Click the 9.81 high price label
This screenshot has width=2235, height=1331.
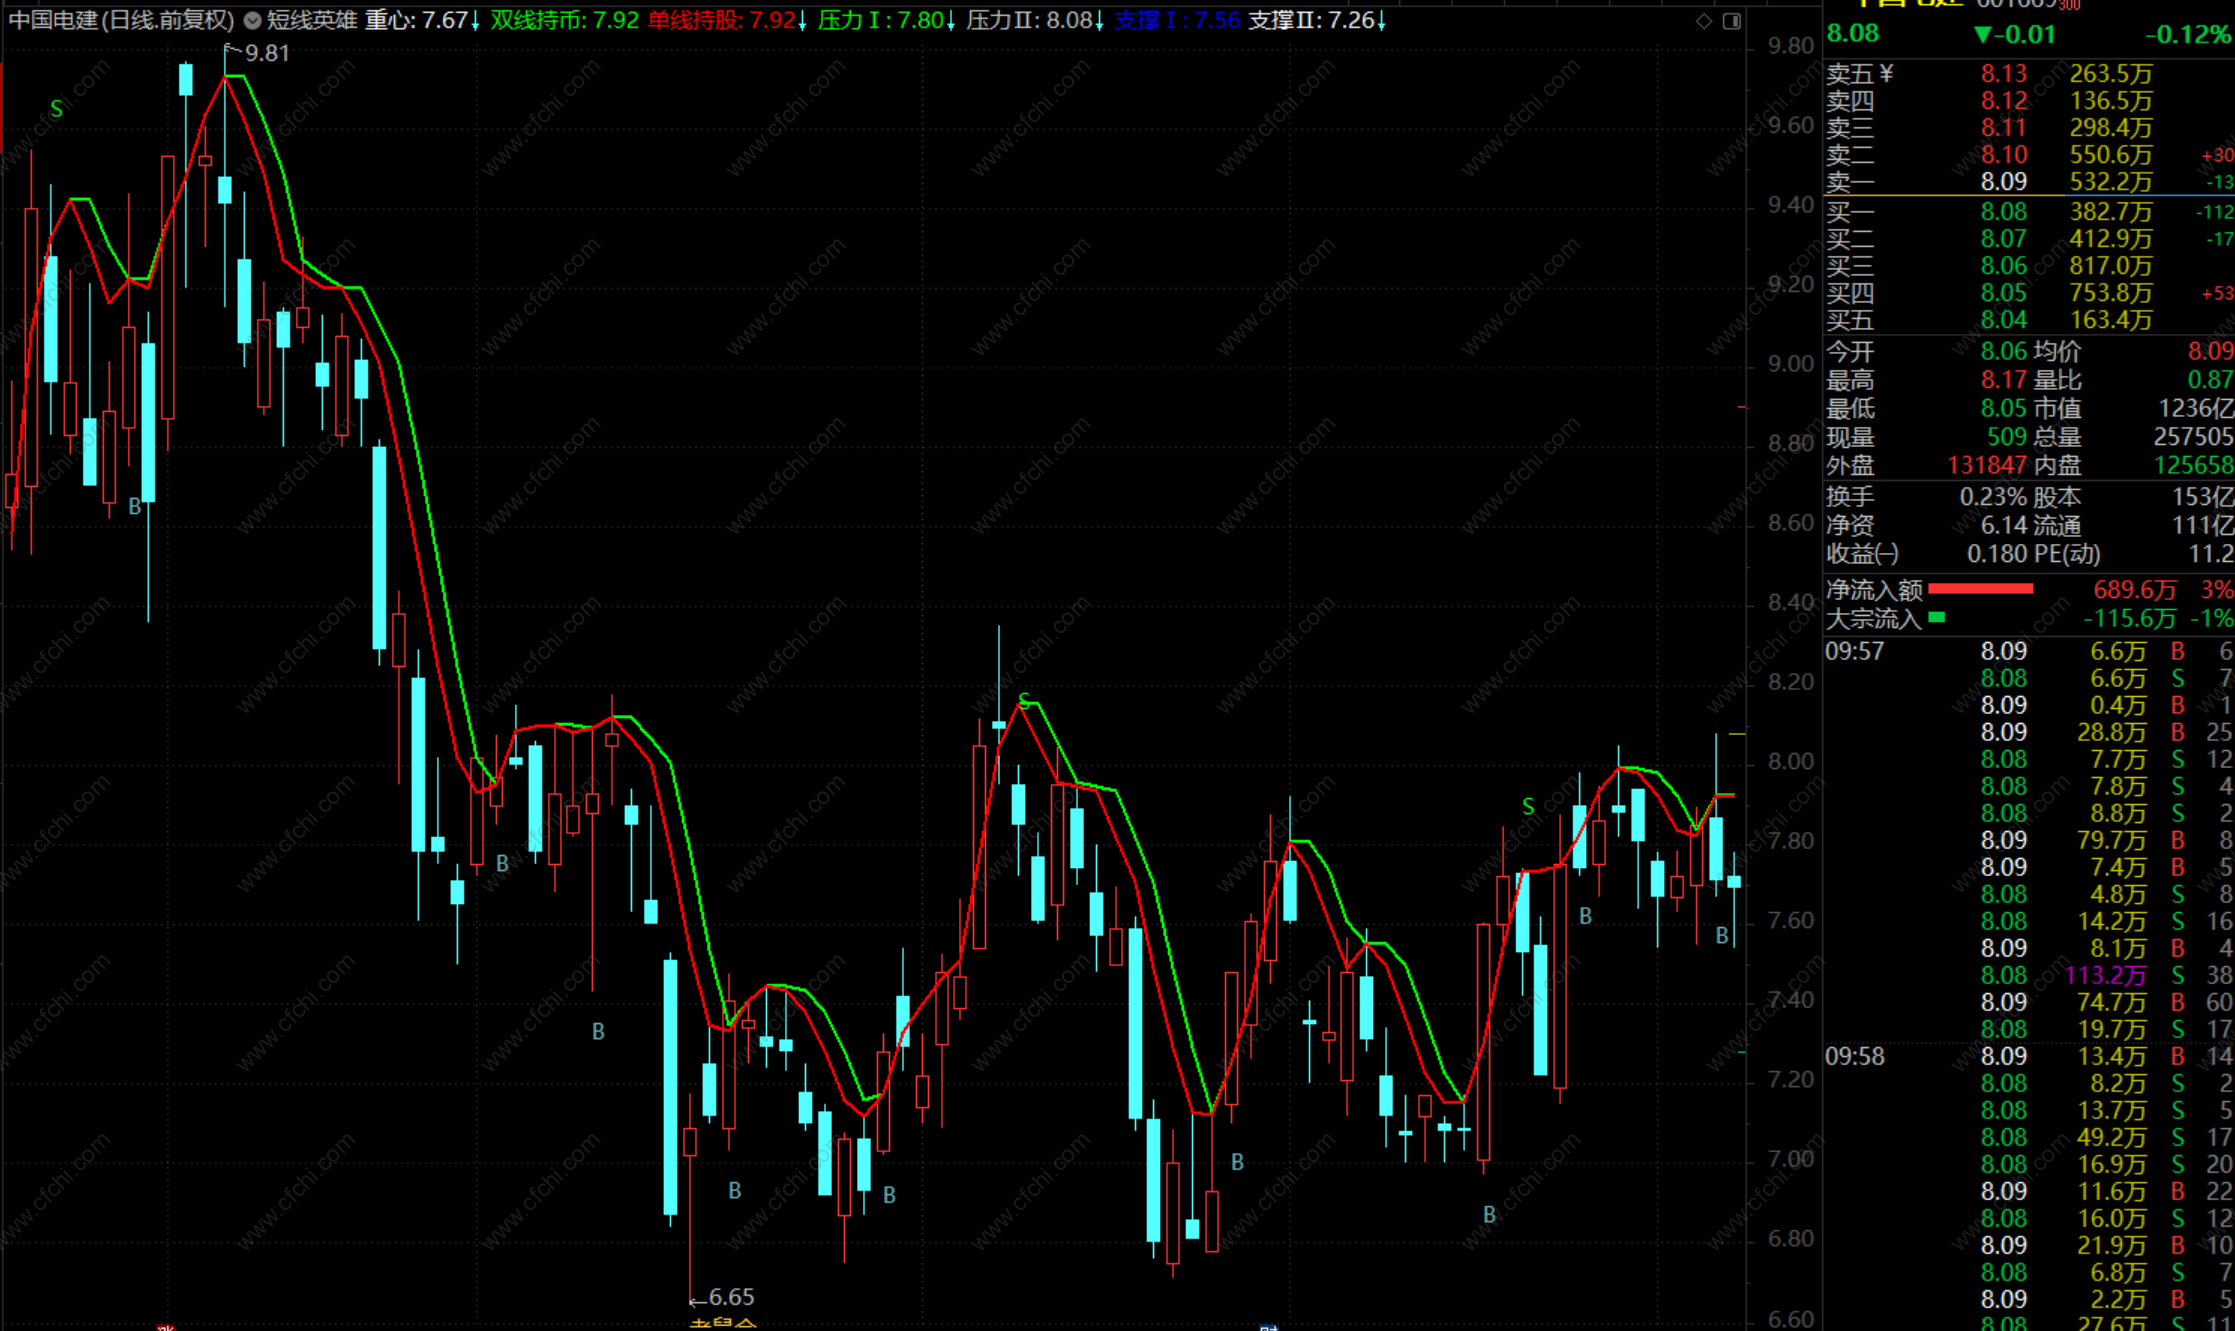[x=265, y=53]
